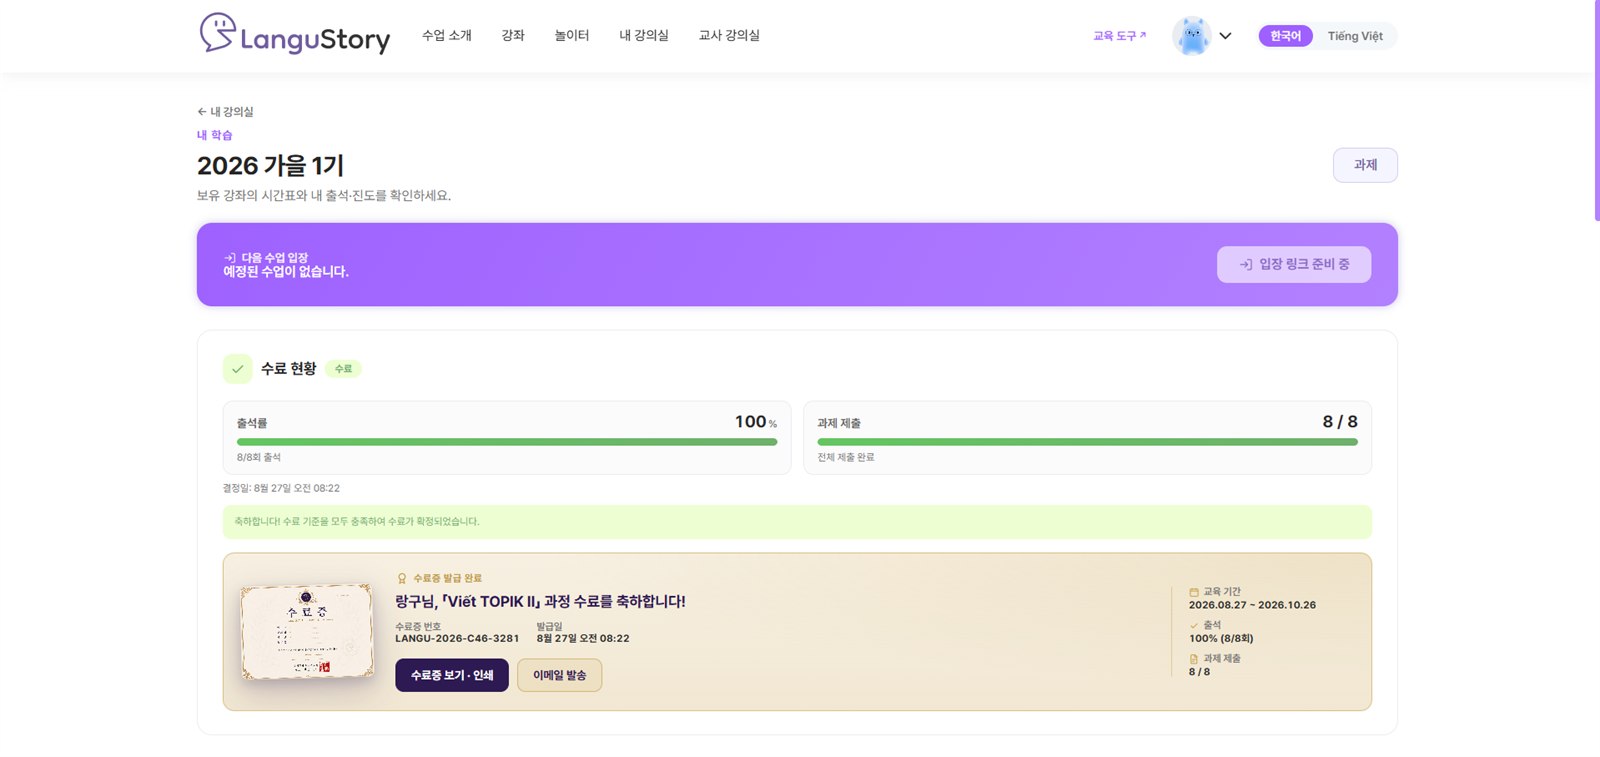Viewport: 1600px width, 757px height.
Task: Click the 과제 button
Action: (x=1365, y=165)
